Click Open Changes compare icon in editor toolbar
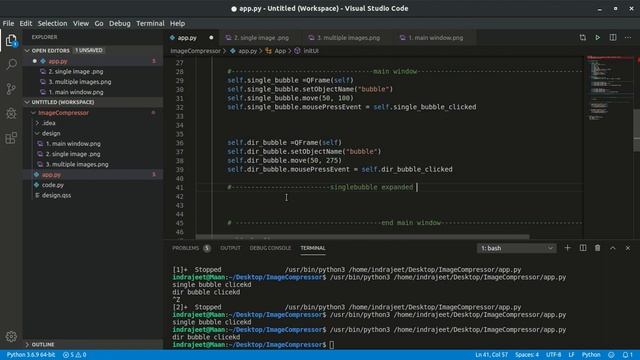The image size is (640, 360). click(x=582, y=38)
